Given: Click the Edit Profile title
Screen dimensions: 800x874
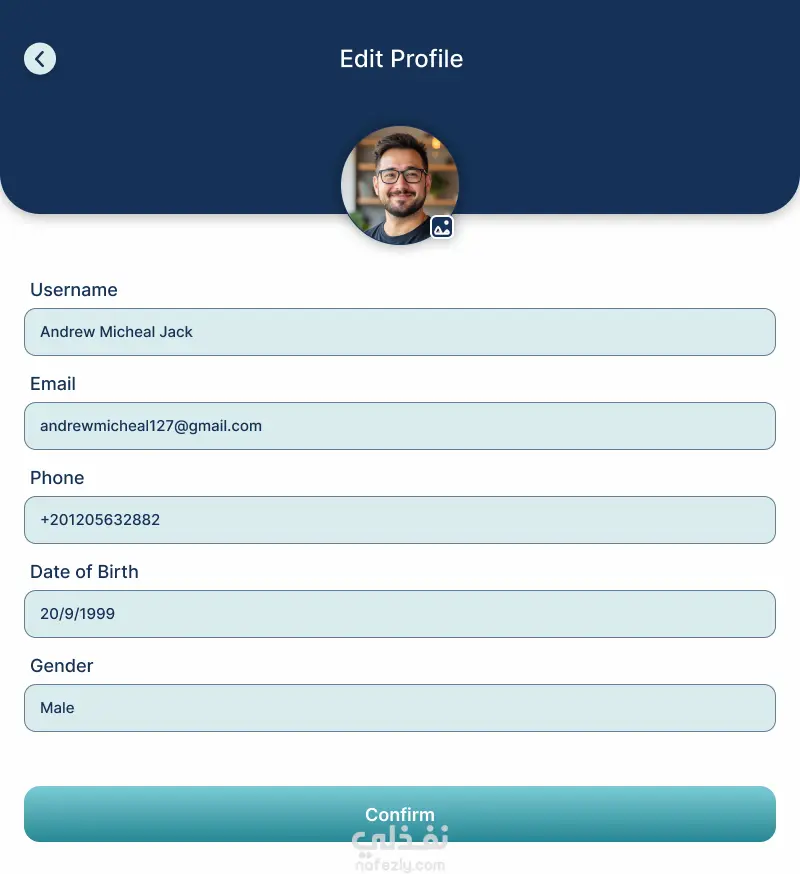Looking at the screenshot, I should [401, 59].
